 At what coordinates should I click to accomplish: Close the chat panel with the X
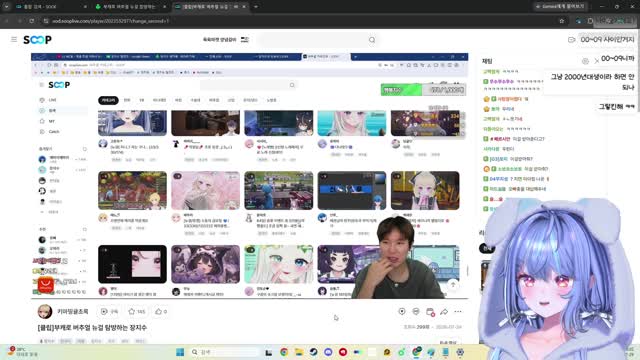pyautogui.click(x=596, y=61)
